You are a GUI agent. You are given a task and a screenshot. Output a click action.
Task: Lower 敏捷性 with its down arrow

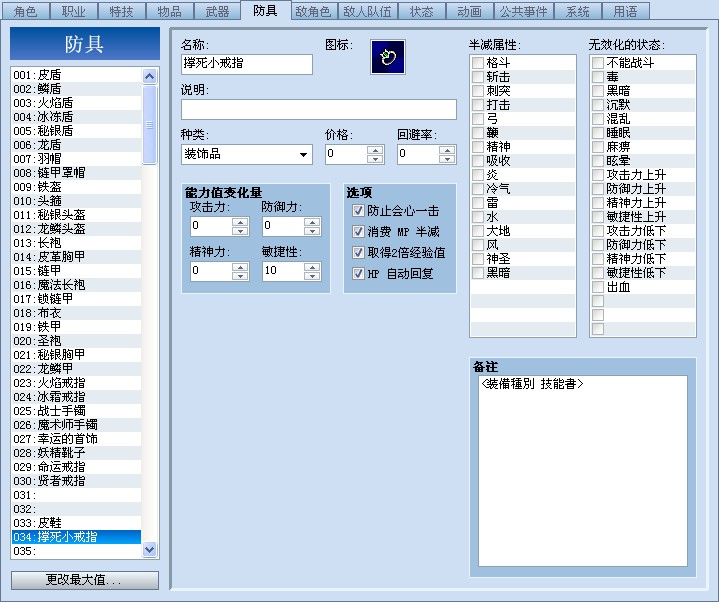pyautogui.click(x=312, y=276)
